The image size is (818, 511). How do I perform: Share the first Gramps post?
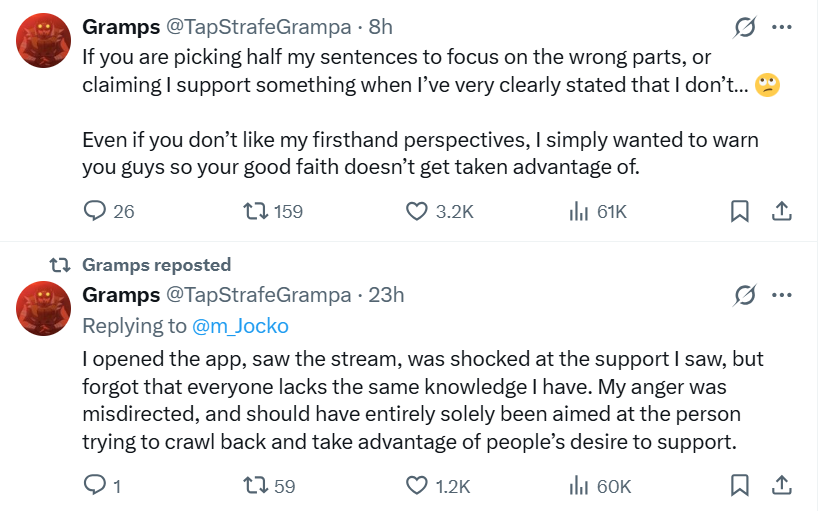pyautogui.click(x=782, y=211)
